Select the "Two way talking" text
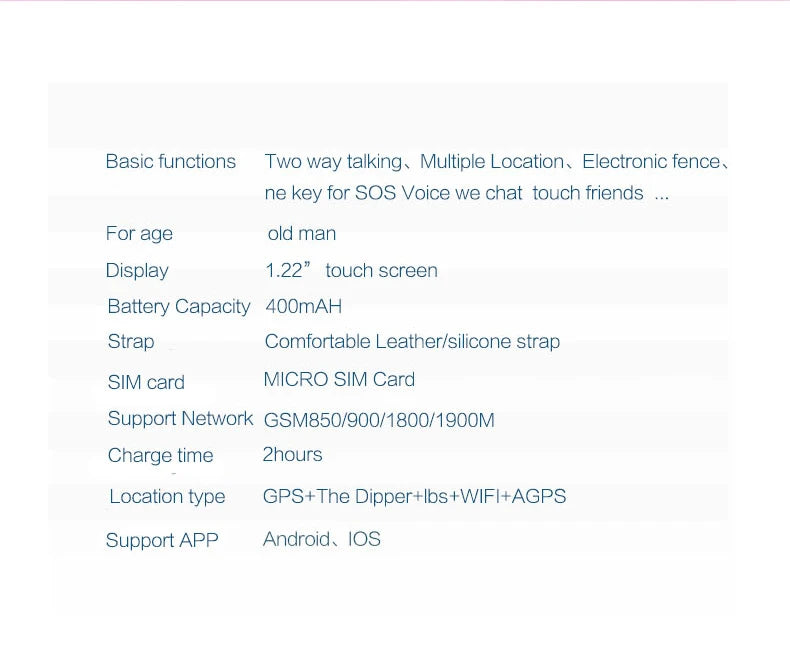Viewport: 790px width, 650px height. (x=333, y=162)
